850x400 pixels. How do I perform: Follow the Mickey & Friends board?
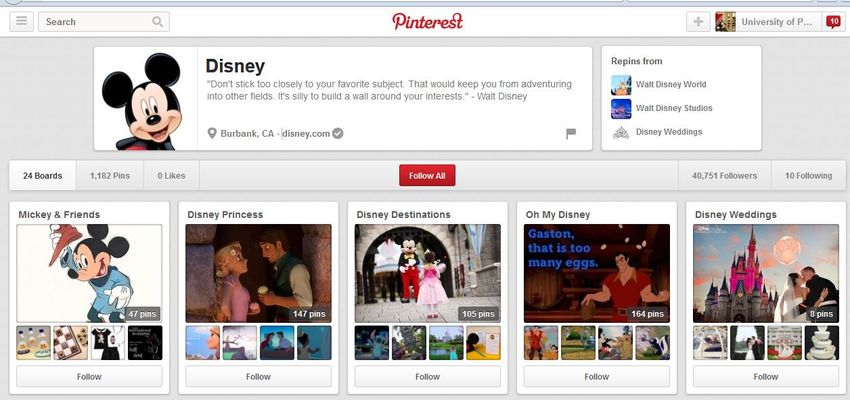click(89, 376)
